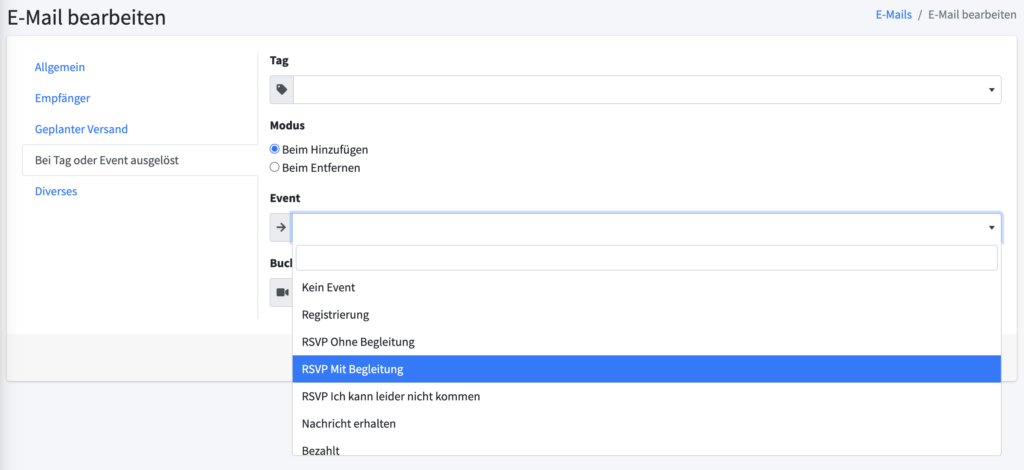Screen dimensions: 1024x470
Task: Collapse the Event dropdown arrow
Action: point(991,228)
